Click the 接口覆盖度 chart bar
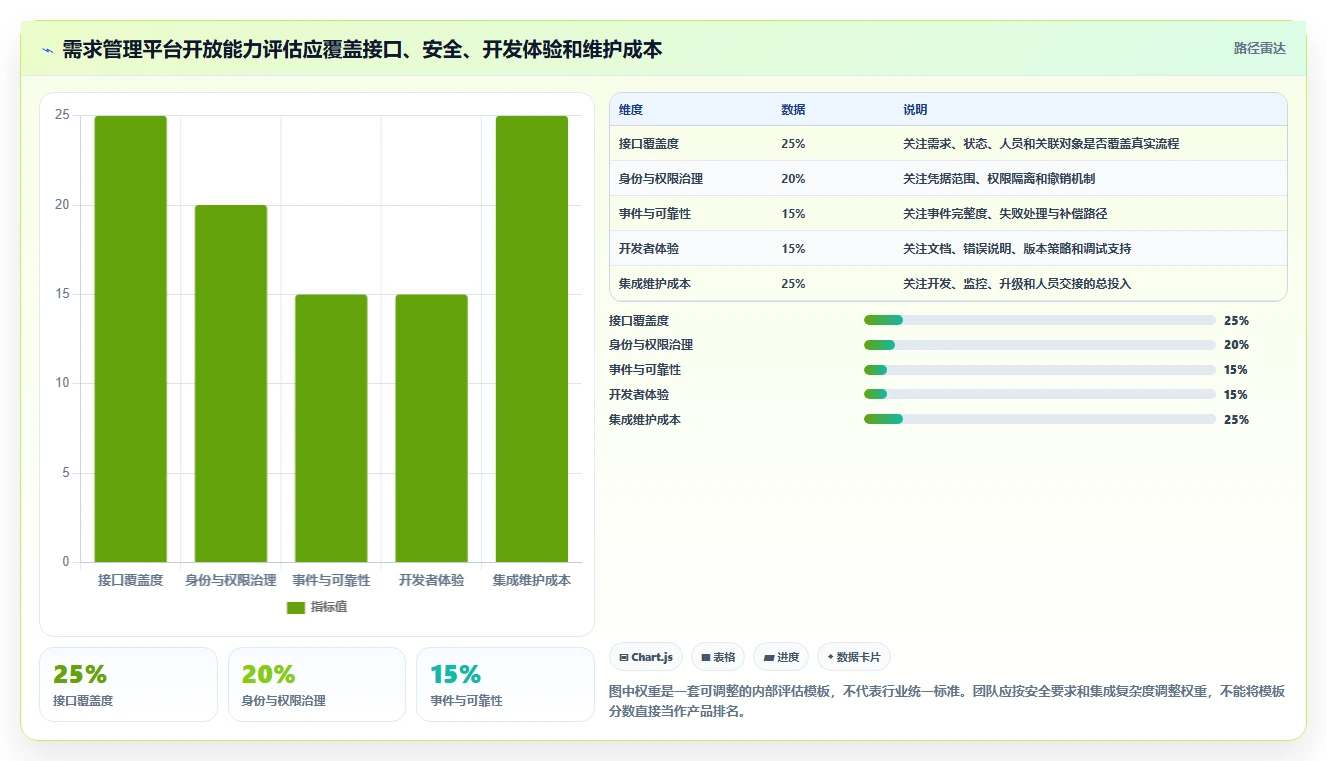This screenshot has width=1327, height=761. (131, 339)
